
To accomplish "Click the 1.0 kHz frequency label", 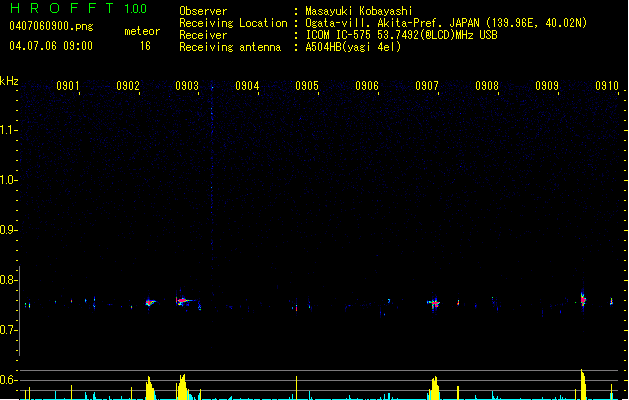I will [x=7, y=180].
